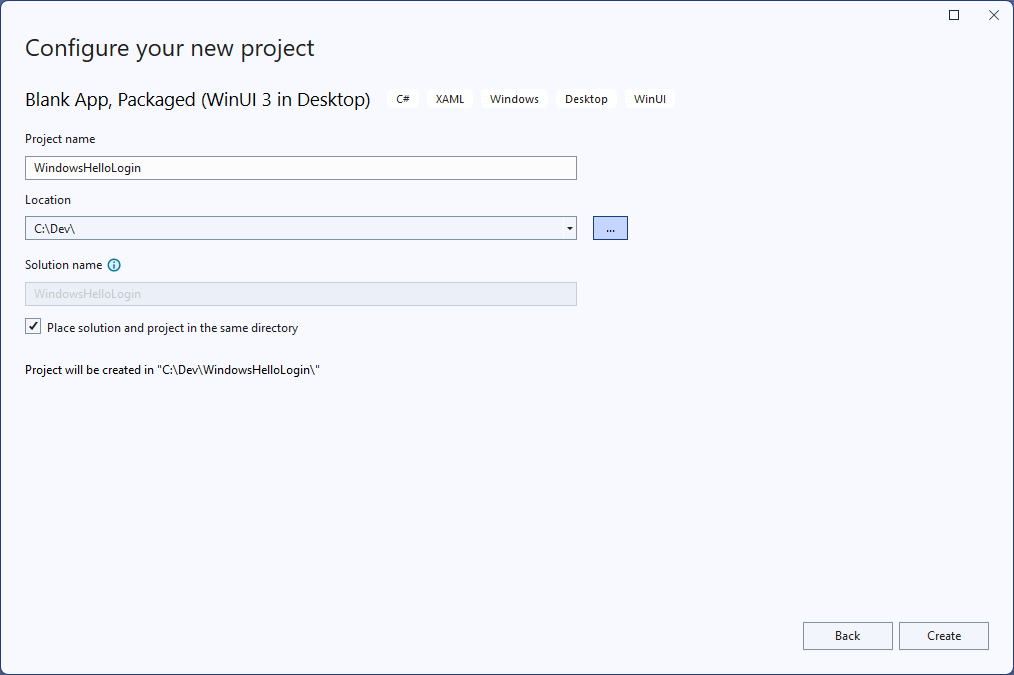The image size is (1014, 675).
Task: Click the Desktop tag badge
Action: (586, 99)
